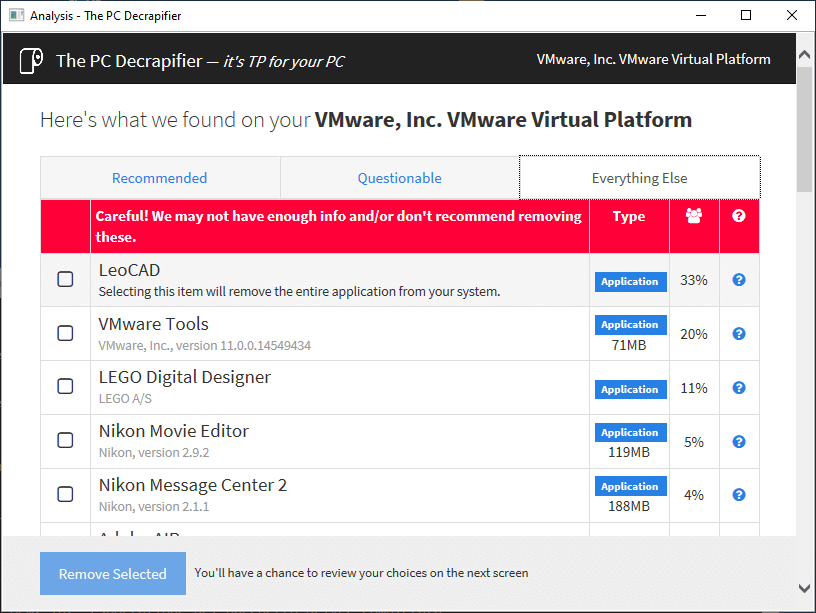This screenshot has width=816, height=613.
Task: Click the Application badge for LeoCAD
Action: 630,282
